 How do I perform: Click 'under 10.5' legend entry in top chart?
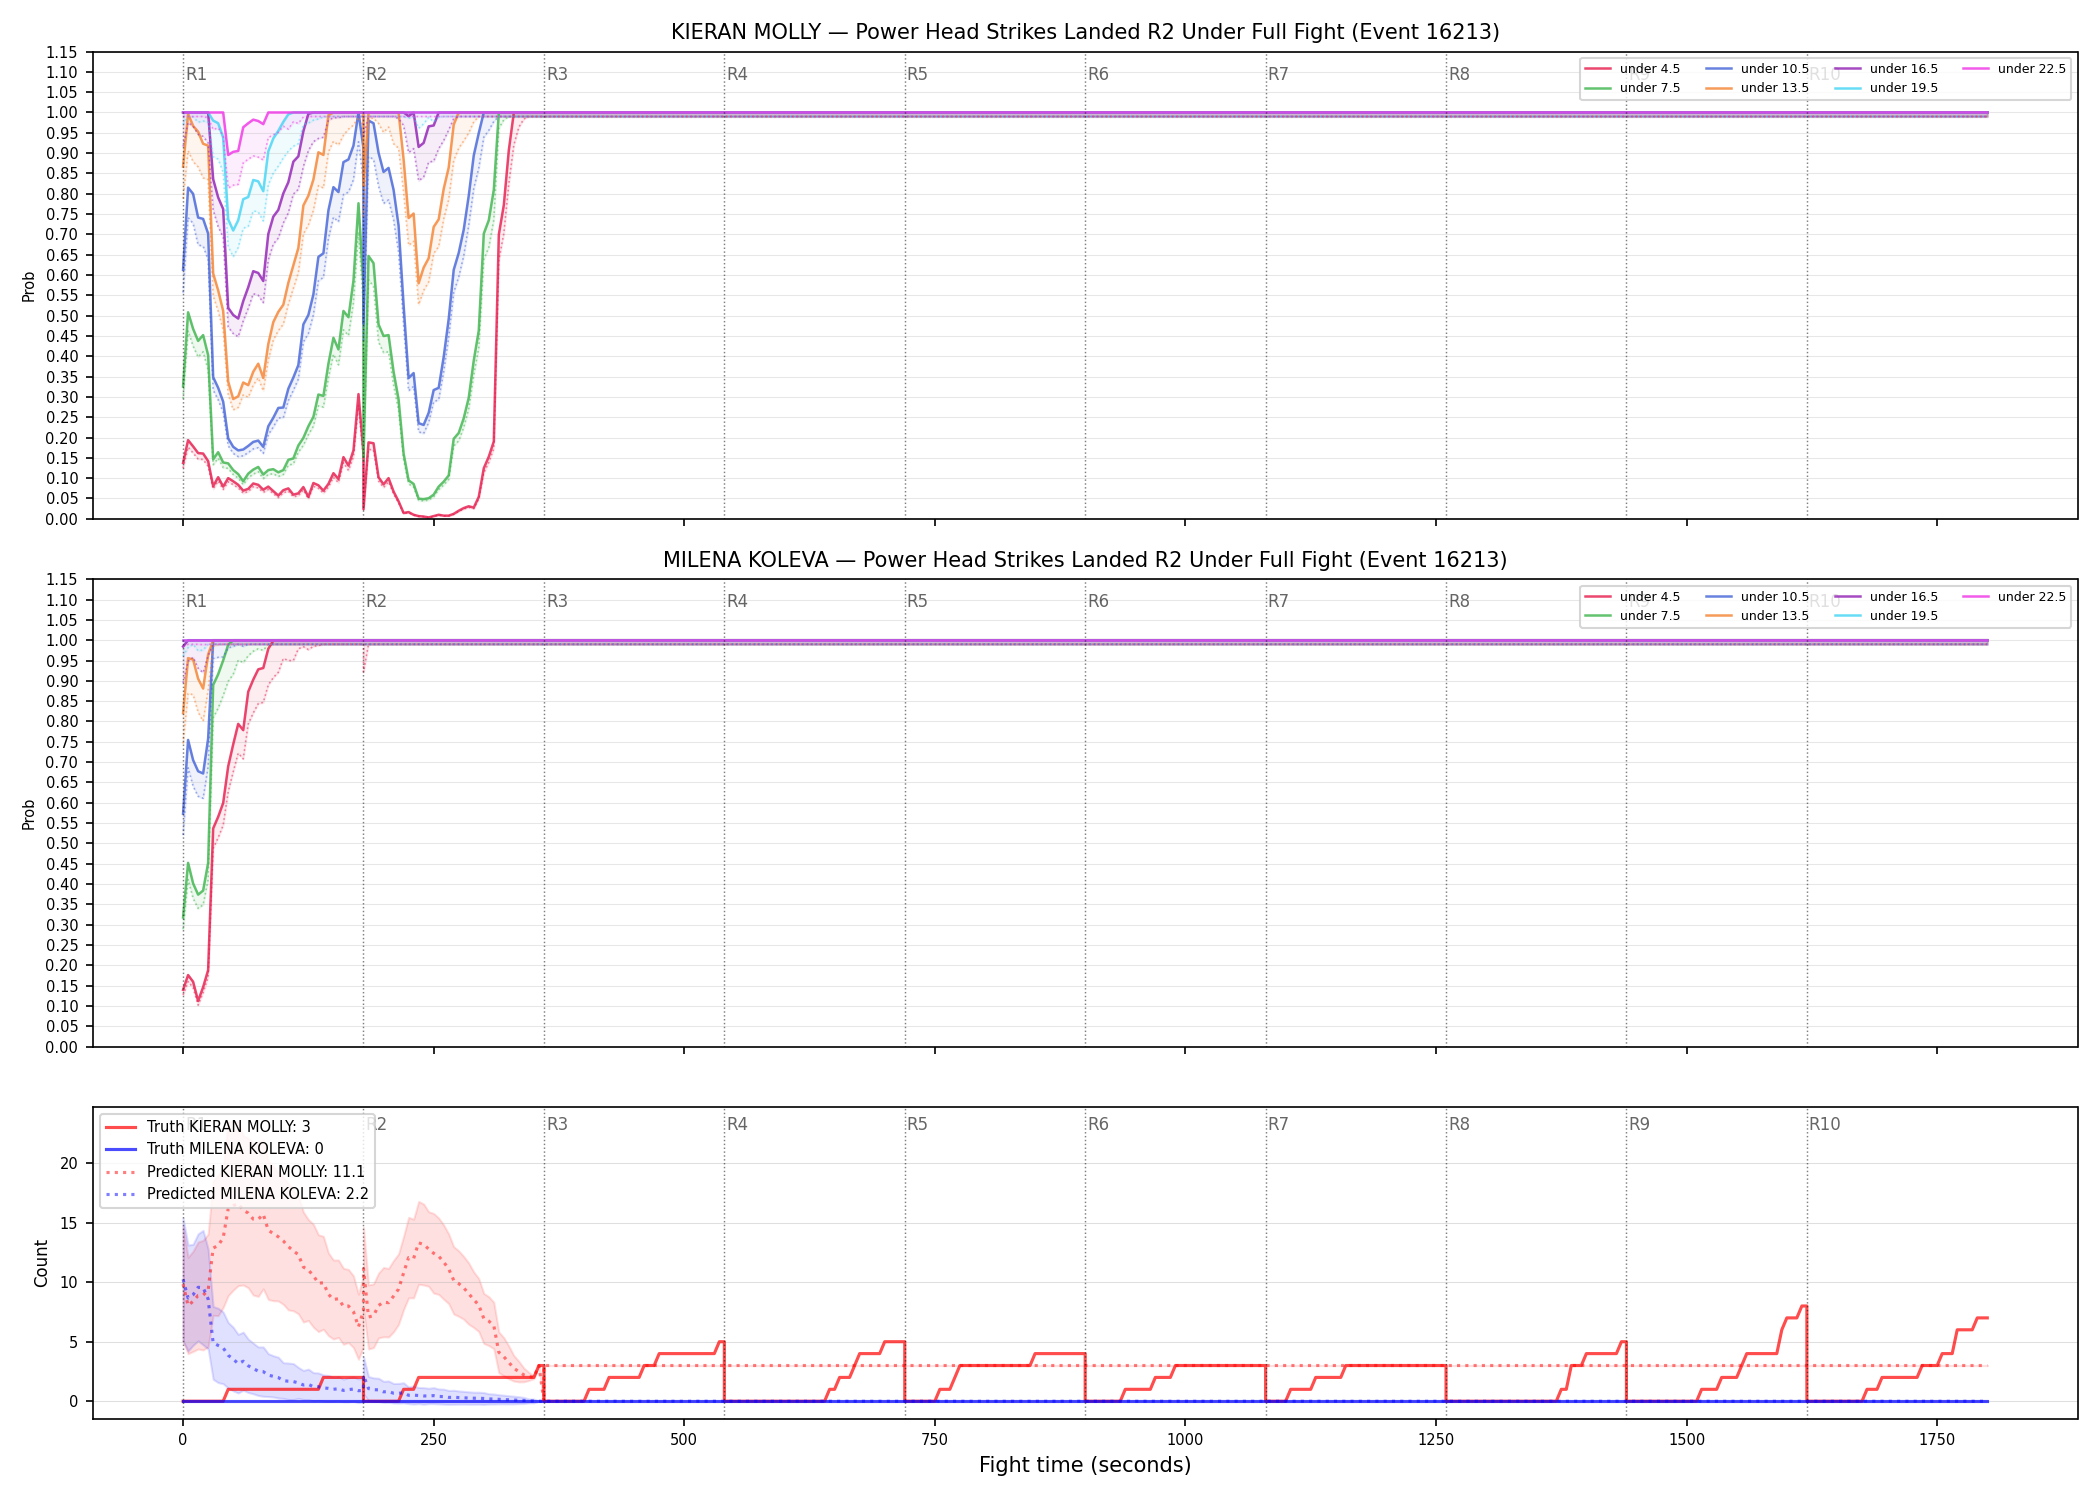click(1758, 69)
